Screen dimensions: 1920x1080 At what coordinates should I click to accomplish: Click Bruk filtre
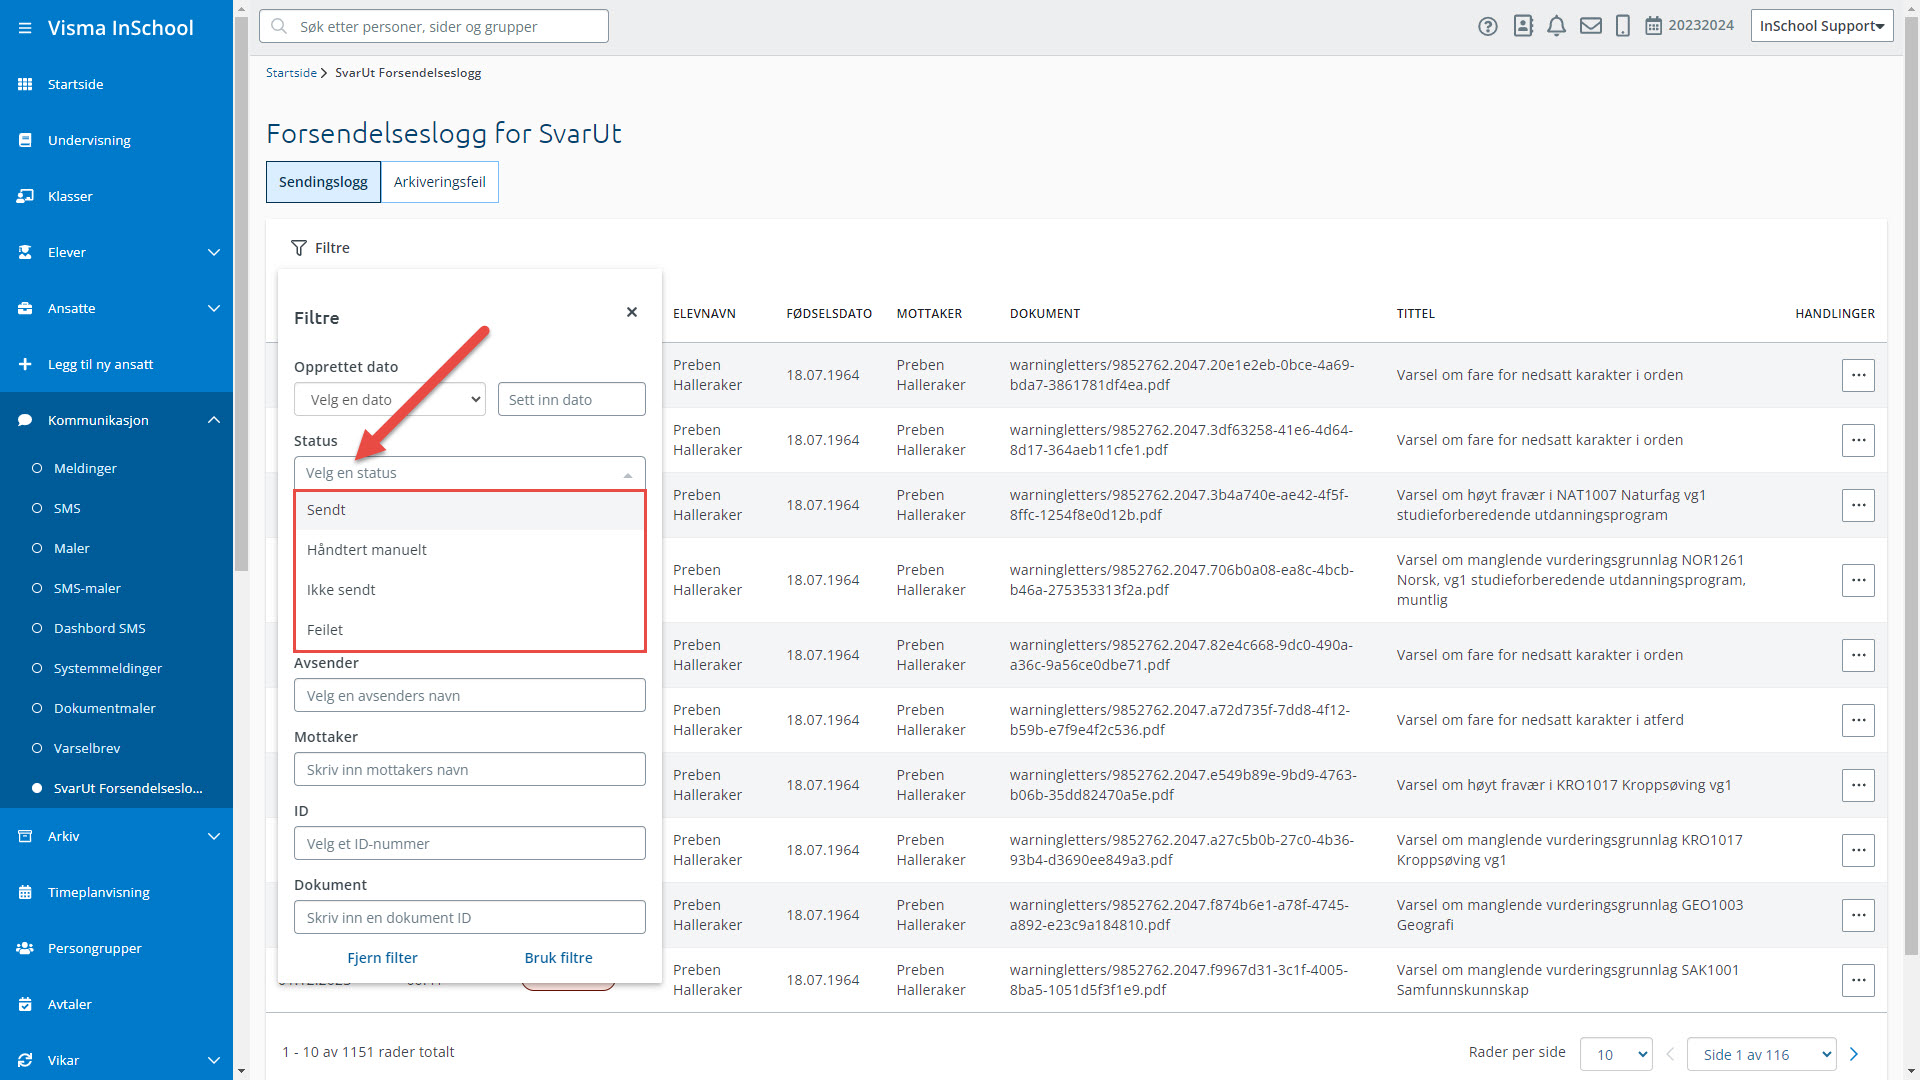(x=558, y=958)
